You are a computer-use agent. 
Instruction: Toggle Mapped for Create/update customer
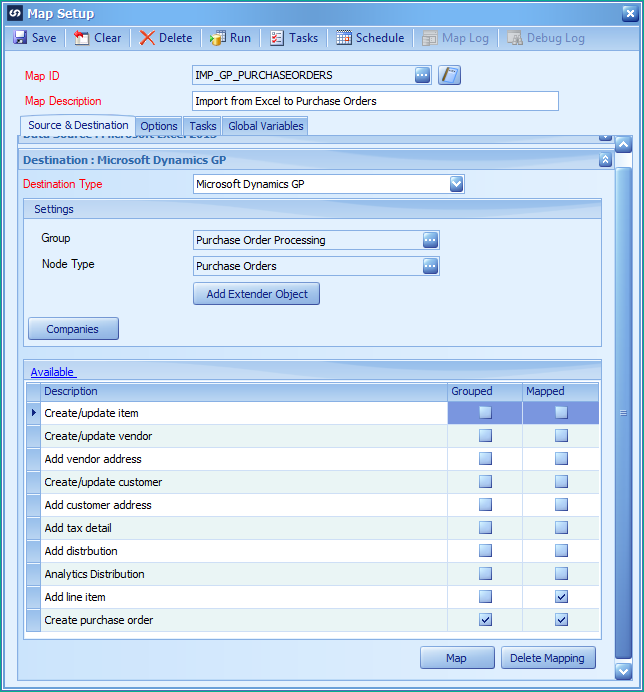(x=561, y=481)
